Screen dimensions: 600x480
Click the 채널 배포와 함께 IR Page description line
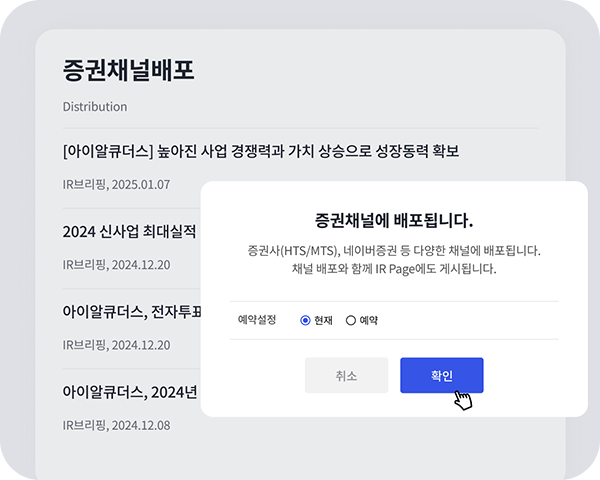(394, 269)
